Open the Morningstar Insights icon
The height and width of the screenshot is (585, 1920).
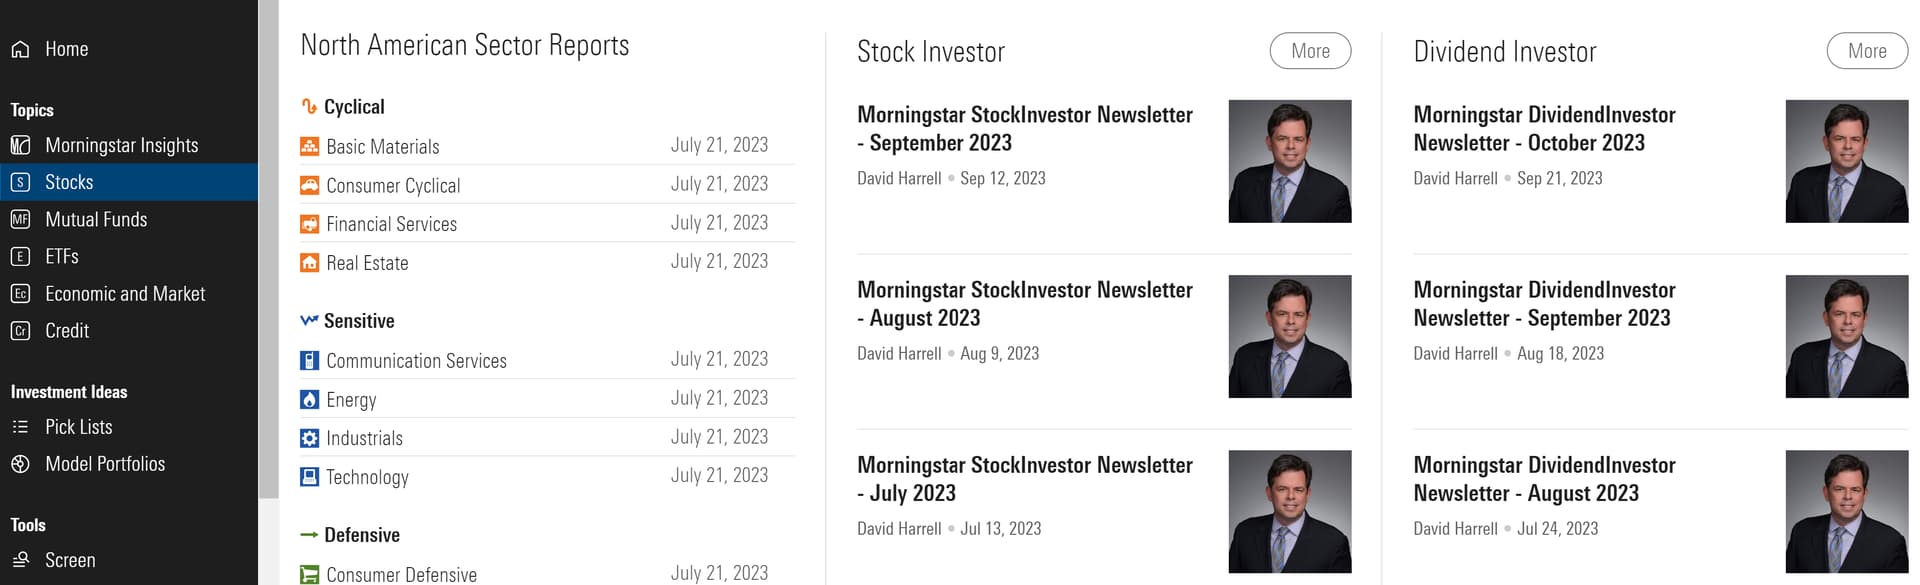pos(20,145)
